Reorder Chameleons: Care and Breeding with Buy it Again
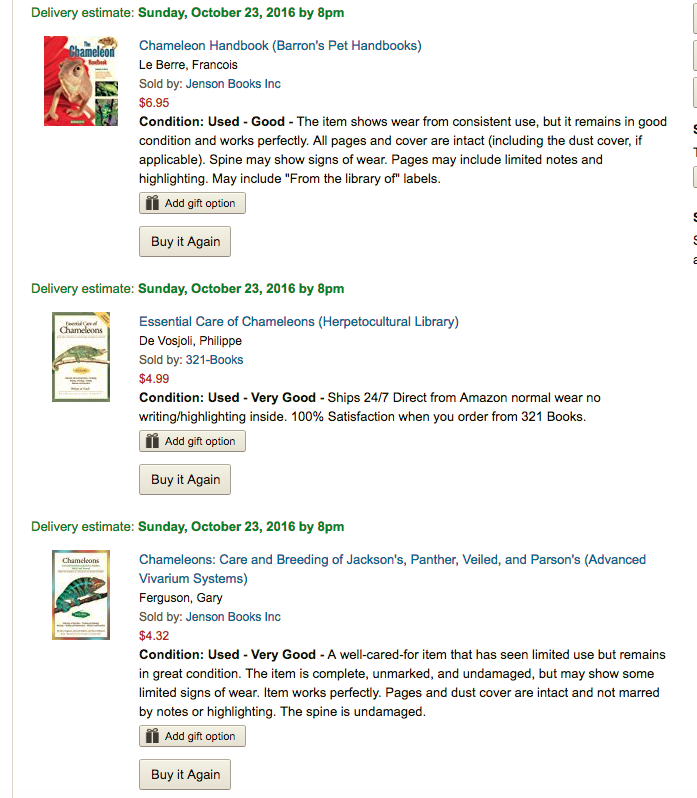 click(185, 774)
